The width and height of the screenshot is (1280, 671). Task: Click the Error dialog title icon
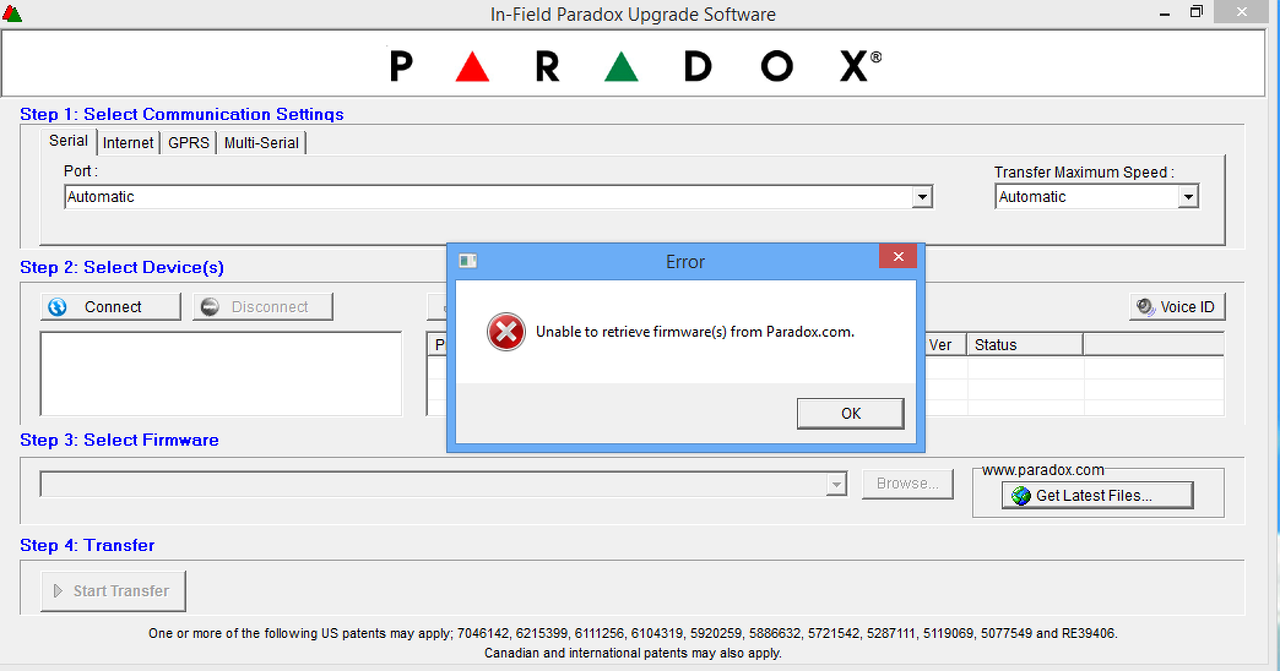click(x=467, y=261)
